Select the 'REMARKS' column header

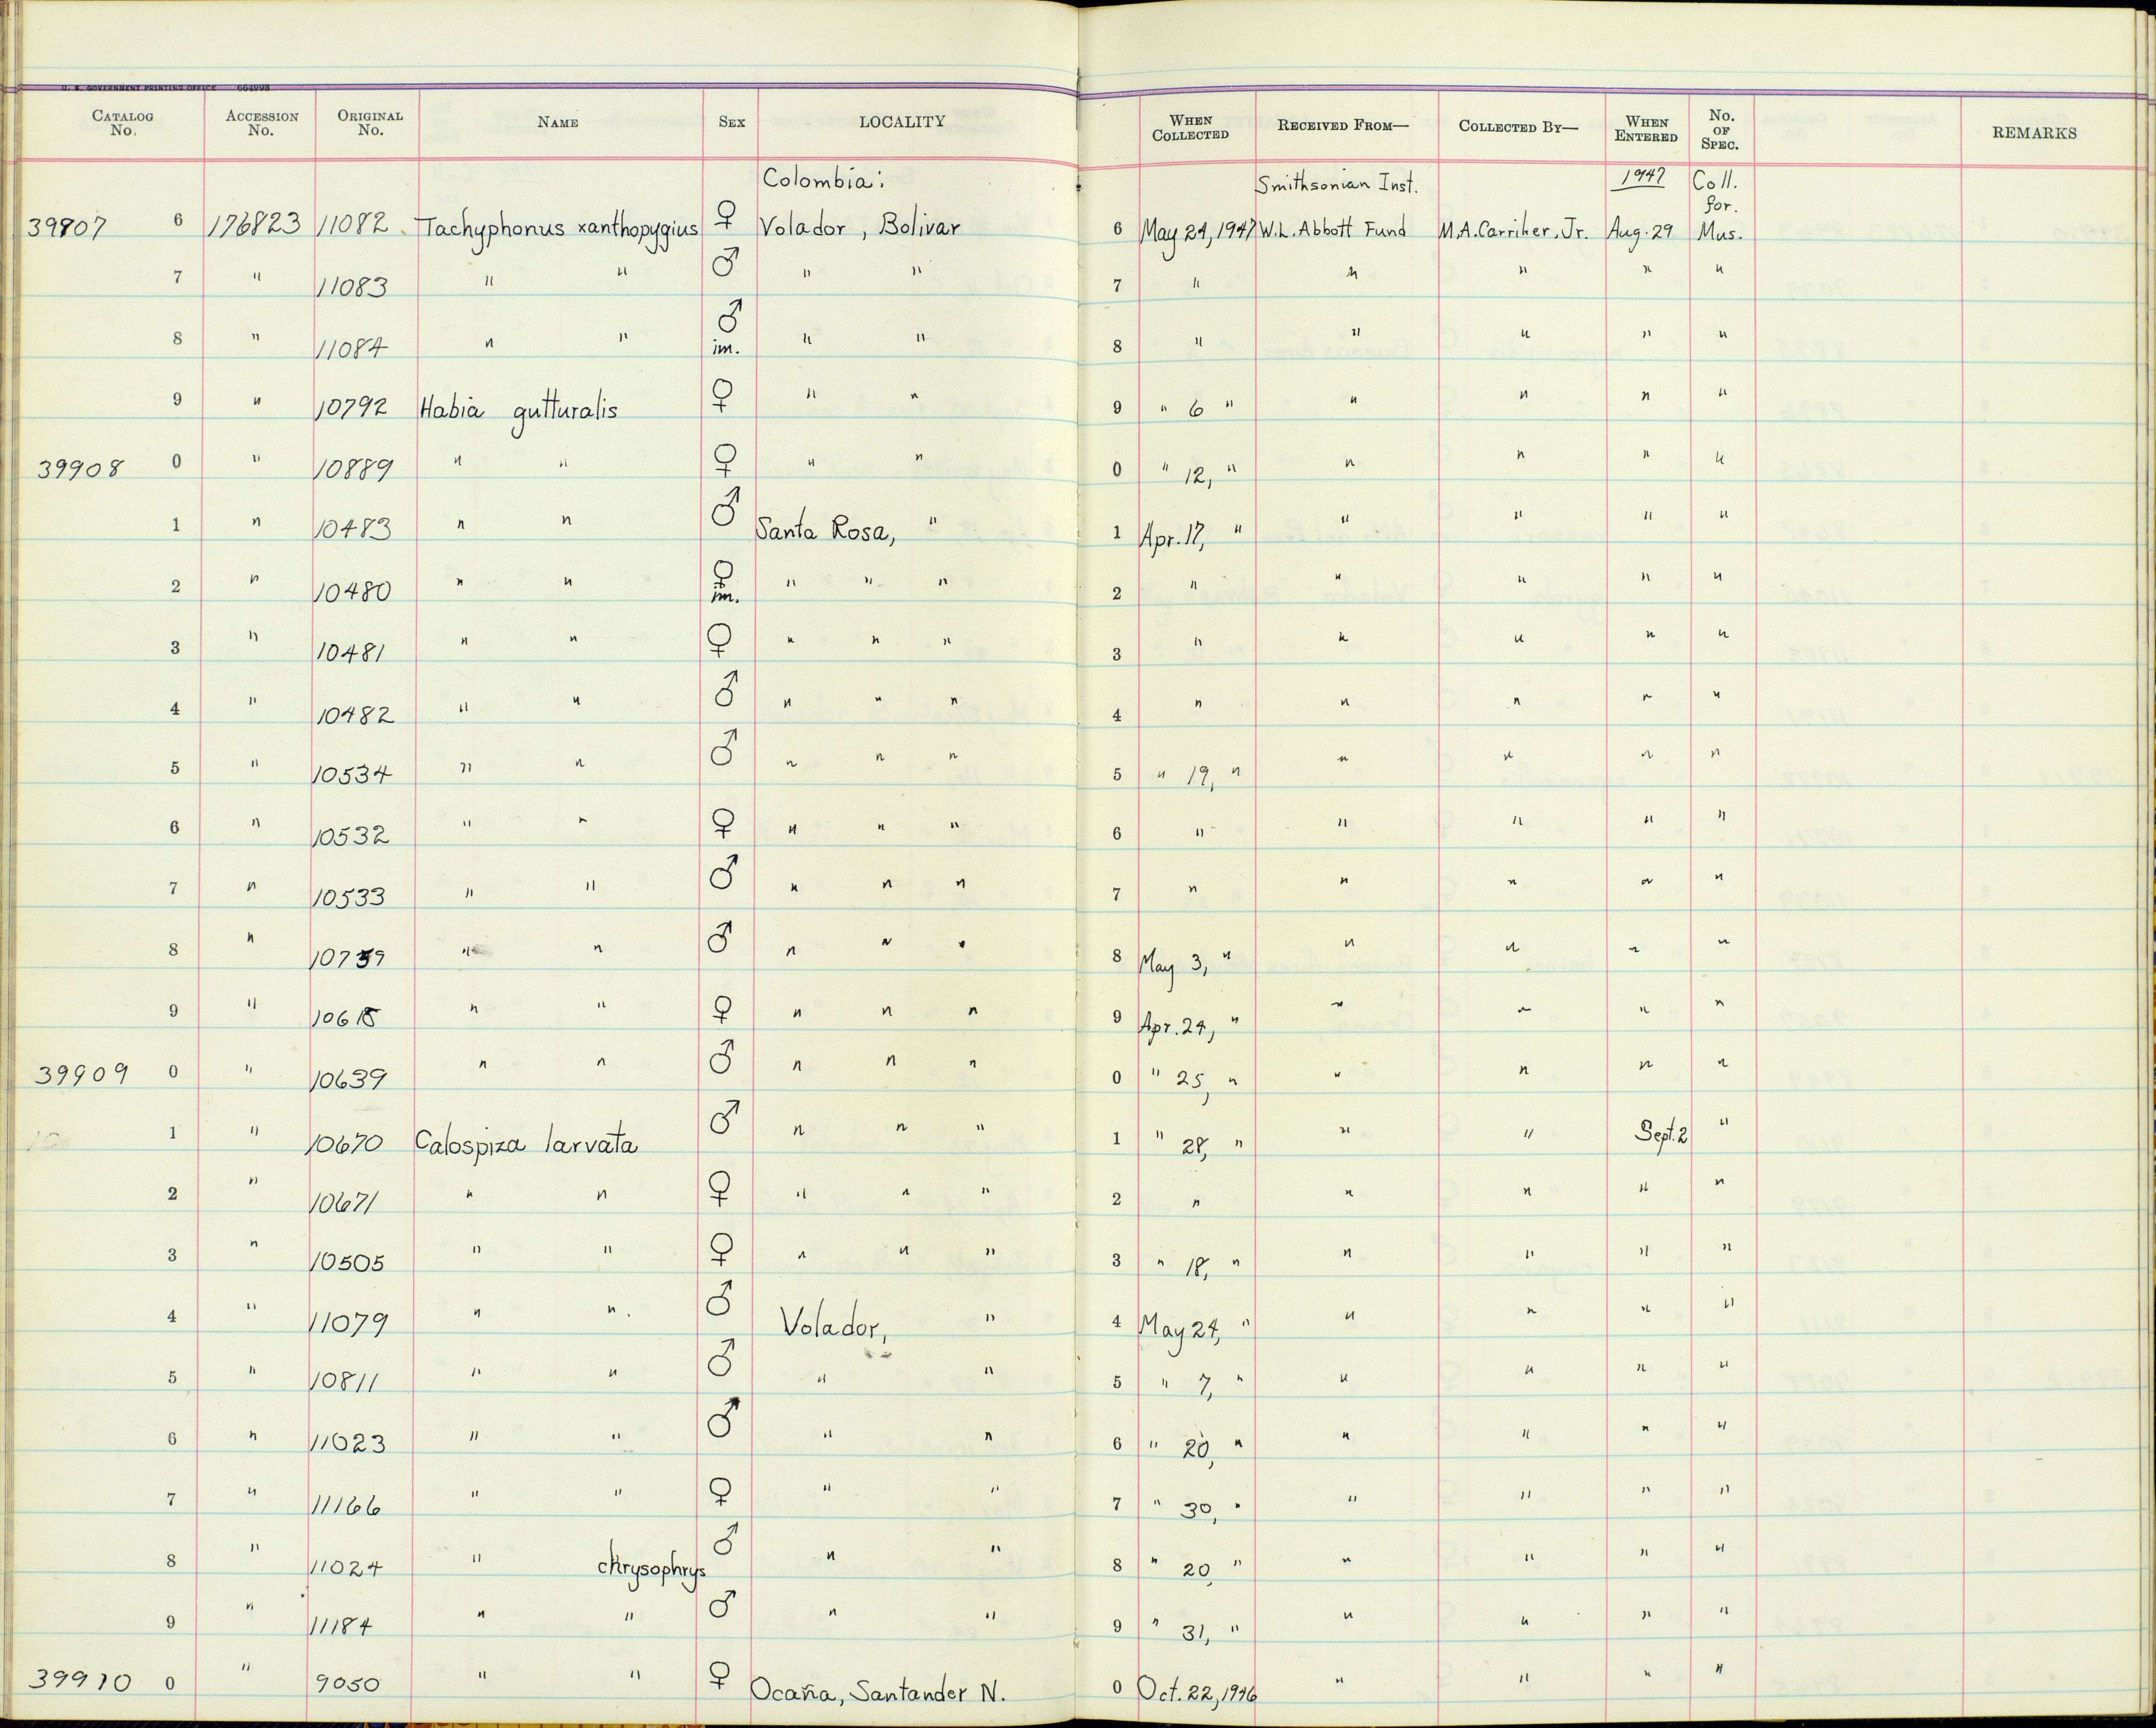pos(2034,133)
